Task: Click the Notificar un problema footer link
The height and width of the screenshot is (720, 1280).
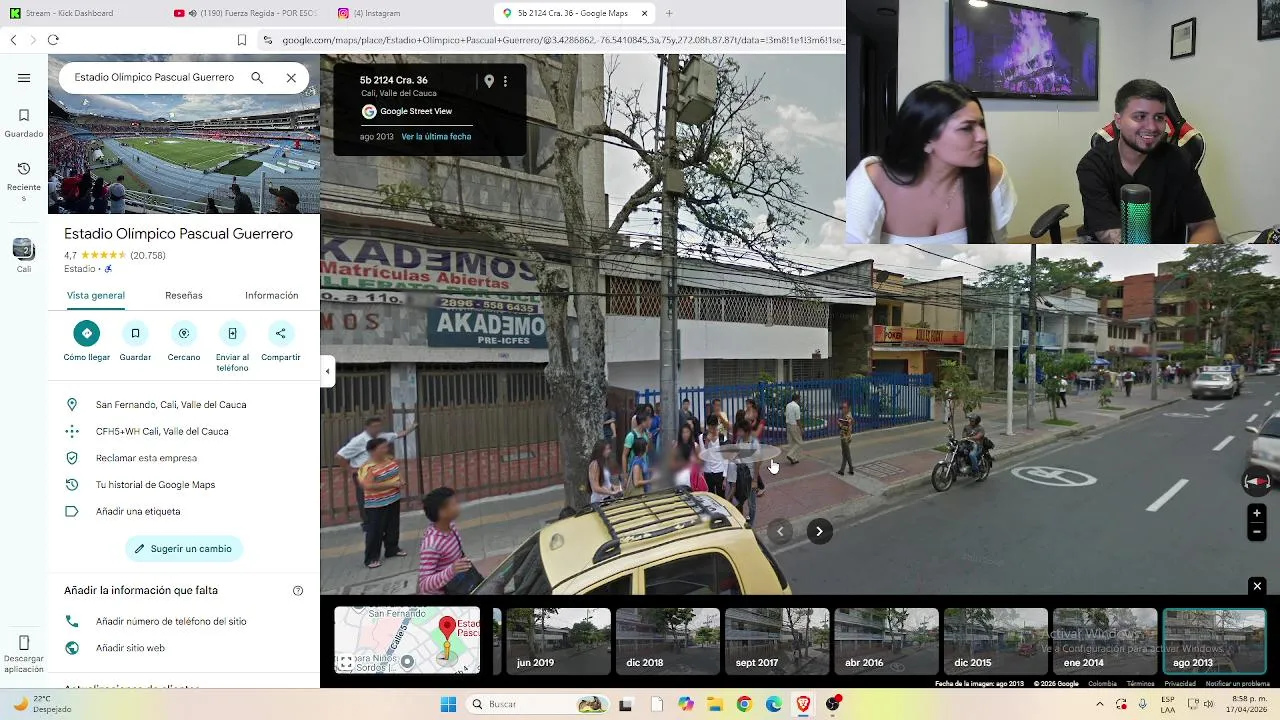Action: (x=1237, y=684)
